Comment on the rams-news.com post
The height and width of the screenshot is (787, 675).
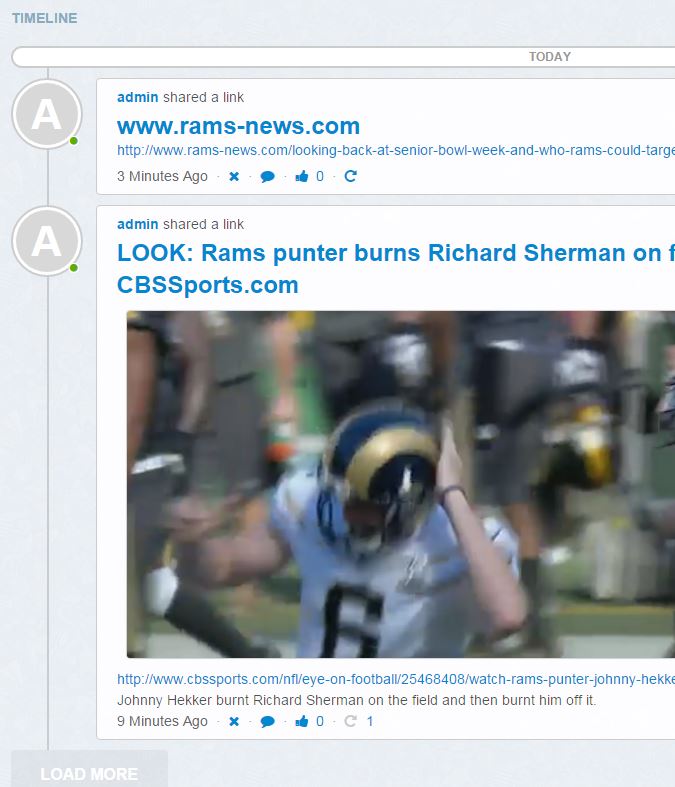click(x=267, y=177)
